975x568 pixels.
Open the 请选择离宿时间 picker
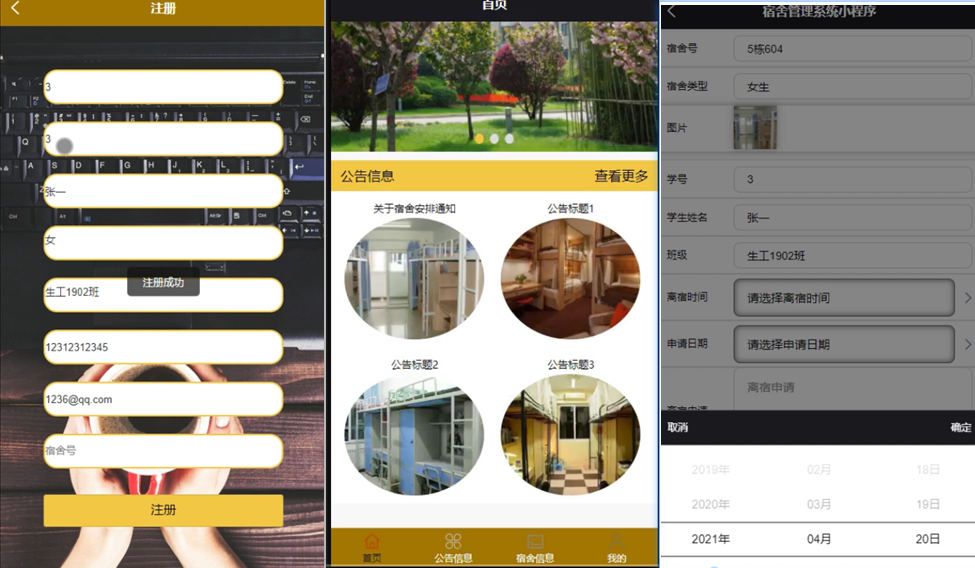tap(844, 297)
